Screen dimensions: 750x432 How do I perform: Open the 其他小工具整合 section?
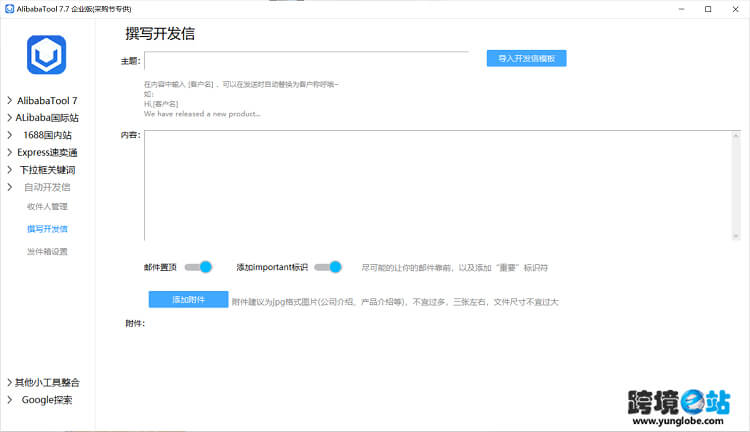click(47, 382)
